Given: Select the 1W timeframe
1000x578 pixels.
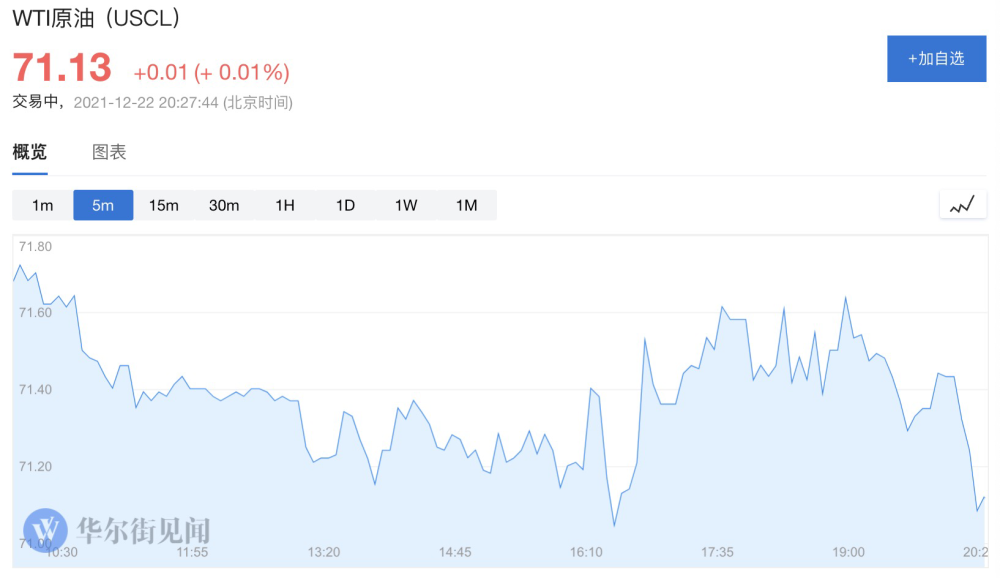Looking at the screenshot, I should pos(406,205).
